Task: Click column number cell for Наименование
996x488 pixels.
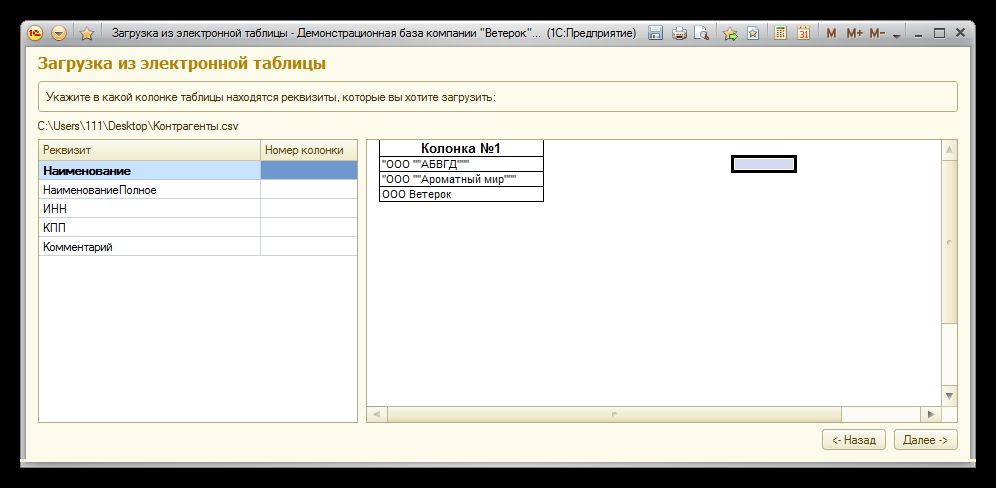Action: click(x=308, y=171)
